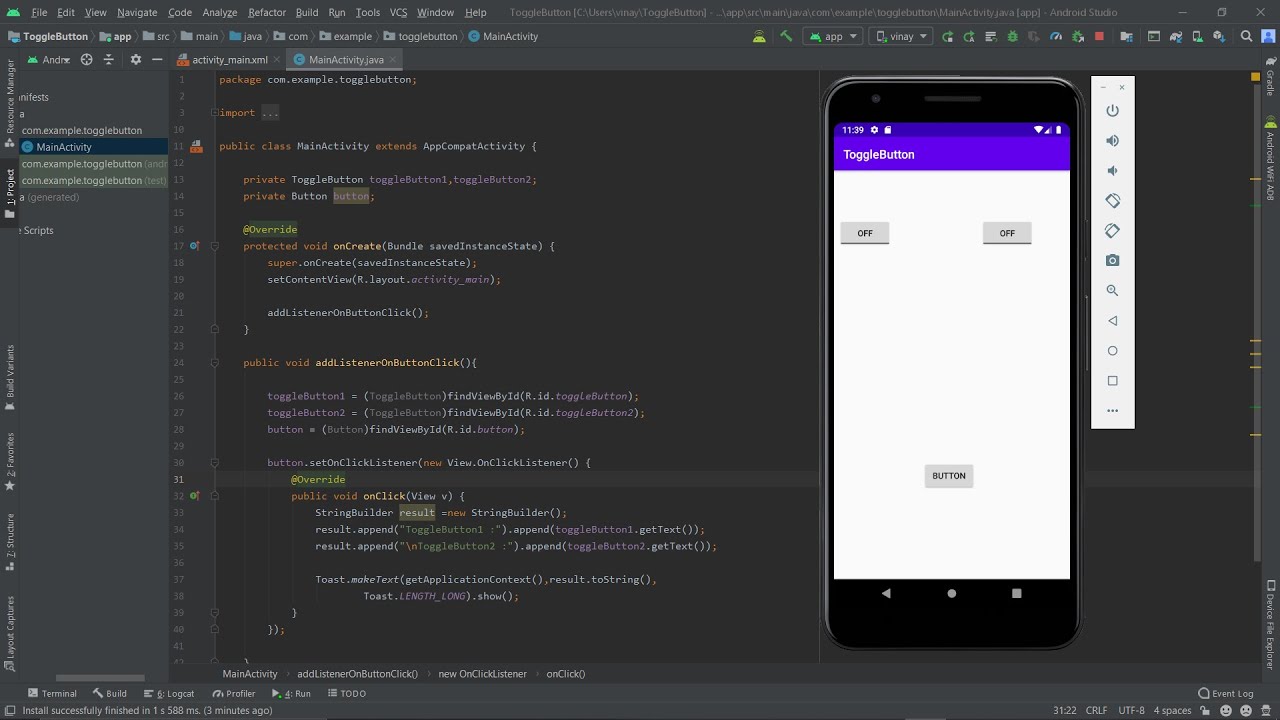Image resolution: width=1280 pixels, height=720 pixels.
Task: Open the Profiler tool window tab
Action: point(234,693)
